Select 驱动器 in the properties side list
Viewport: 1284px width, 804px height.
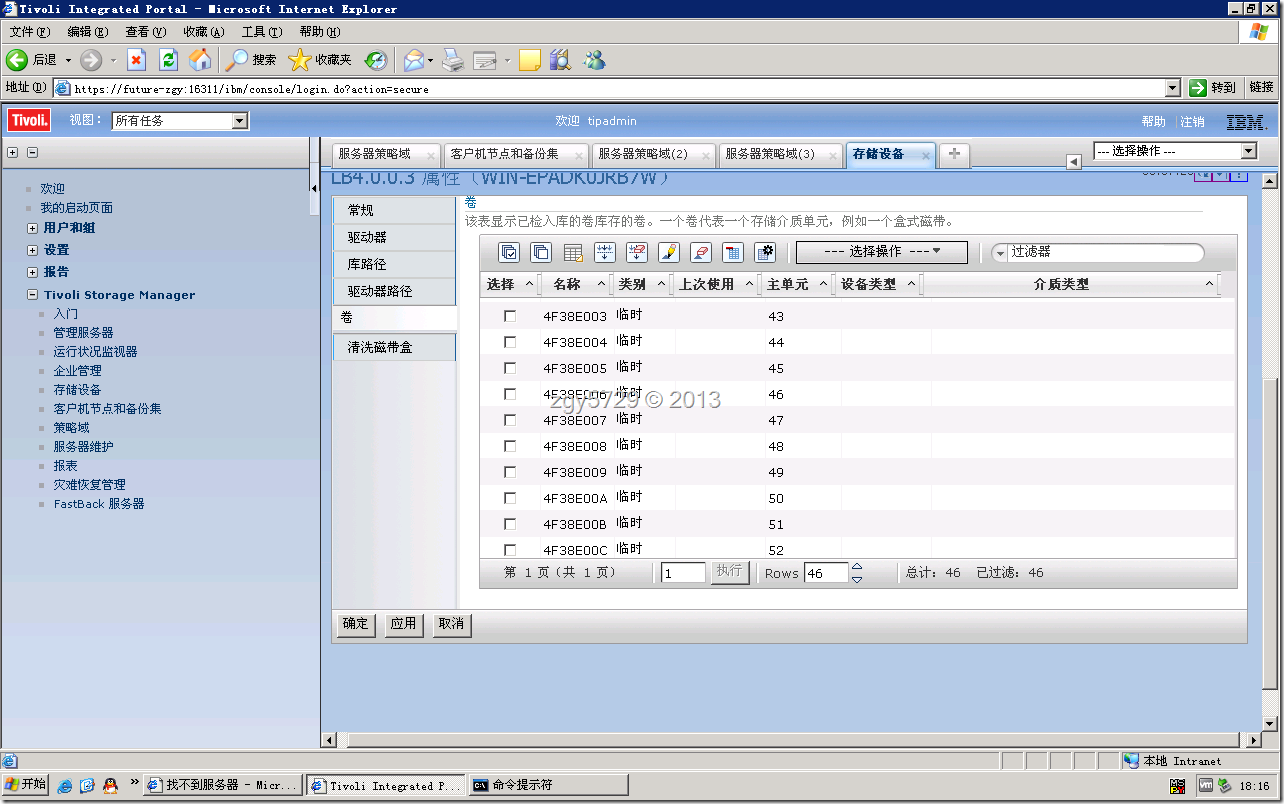click(394, 238)
